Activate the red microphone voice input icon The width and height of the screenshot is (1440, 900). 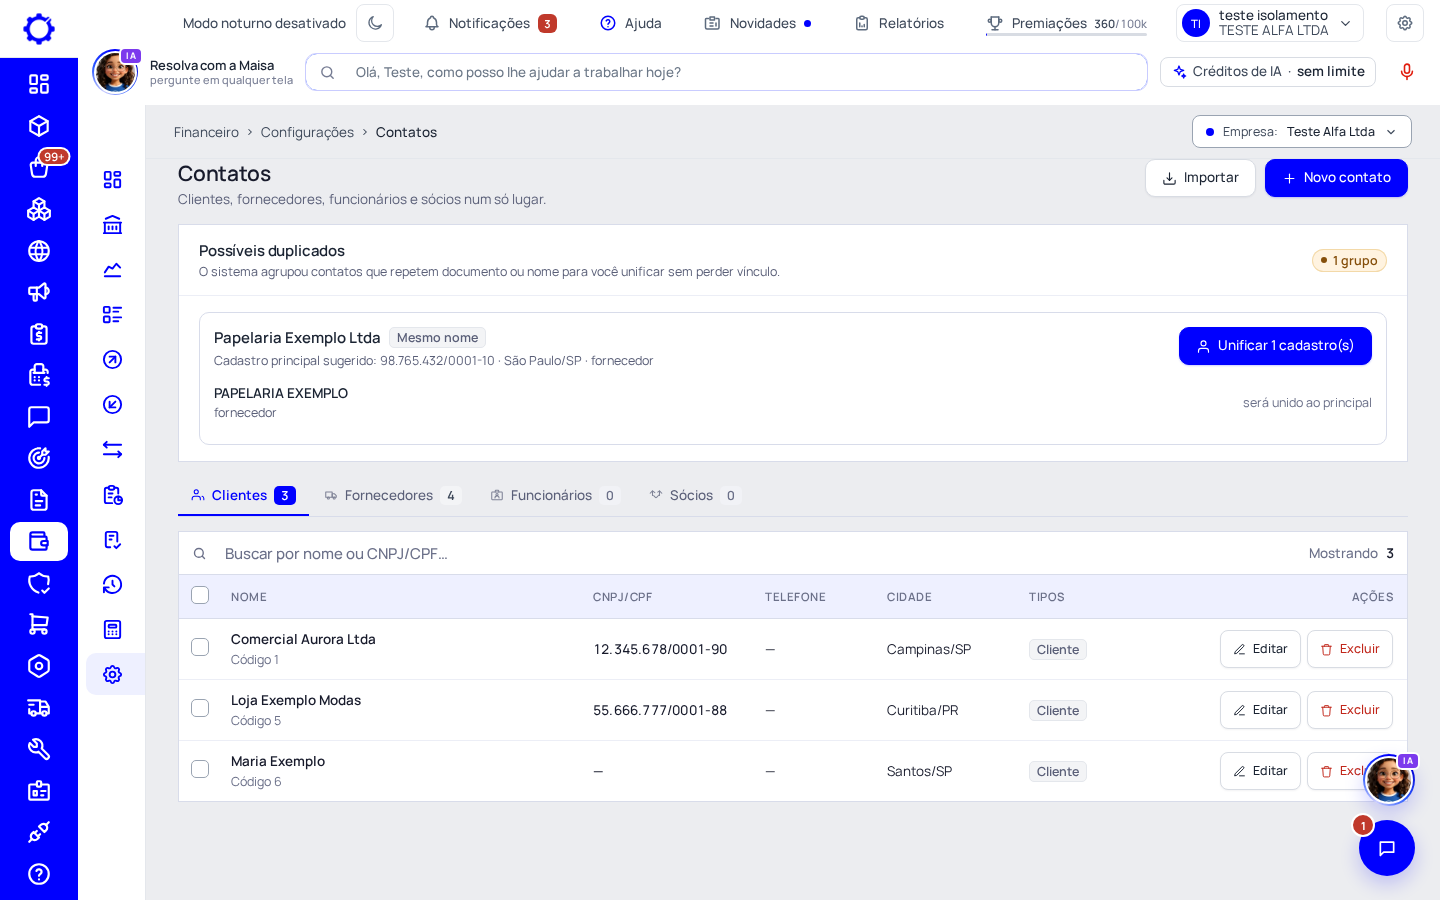tap(1407, 72)
